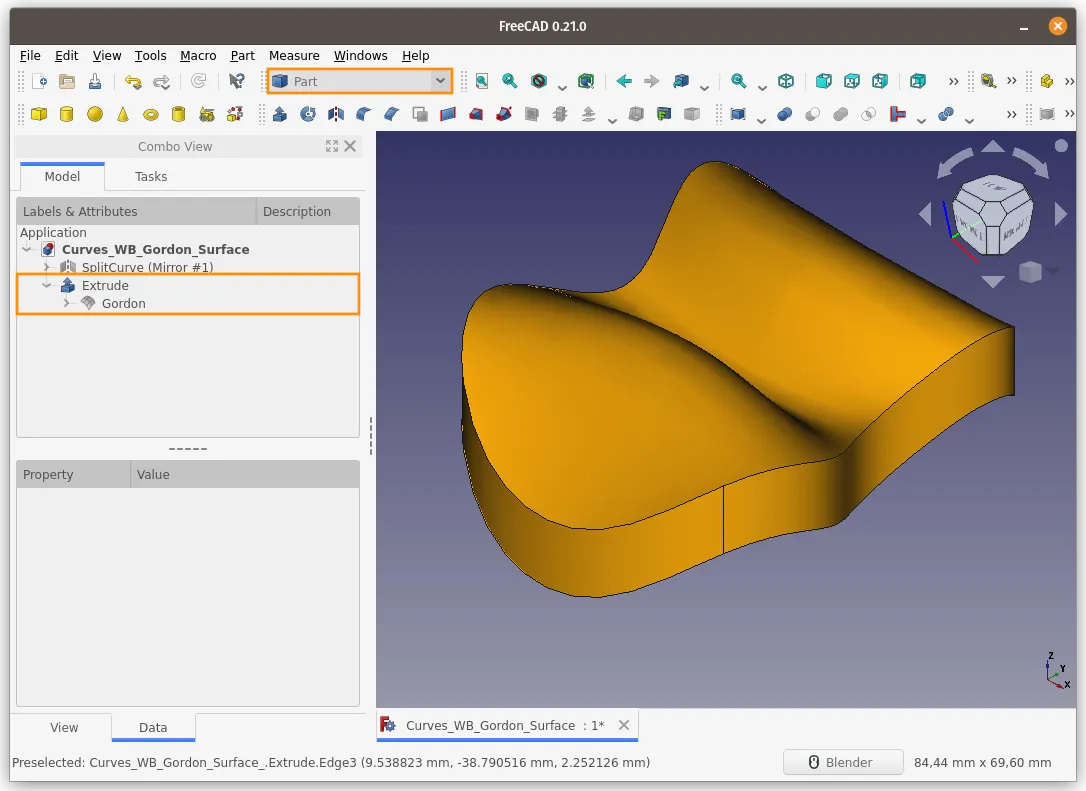Save the document with the Save icon
Screen dimensions: 1086x791
point(95,81)
